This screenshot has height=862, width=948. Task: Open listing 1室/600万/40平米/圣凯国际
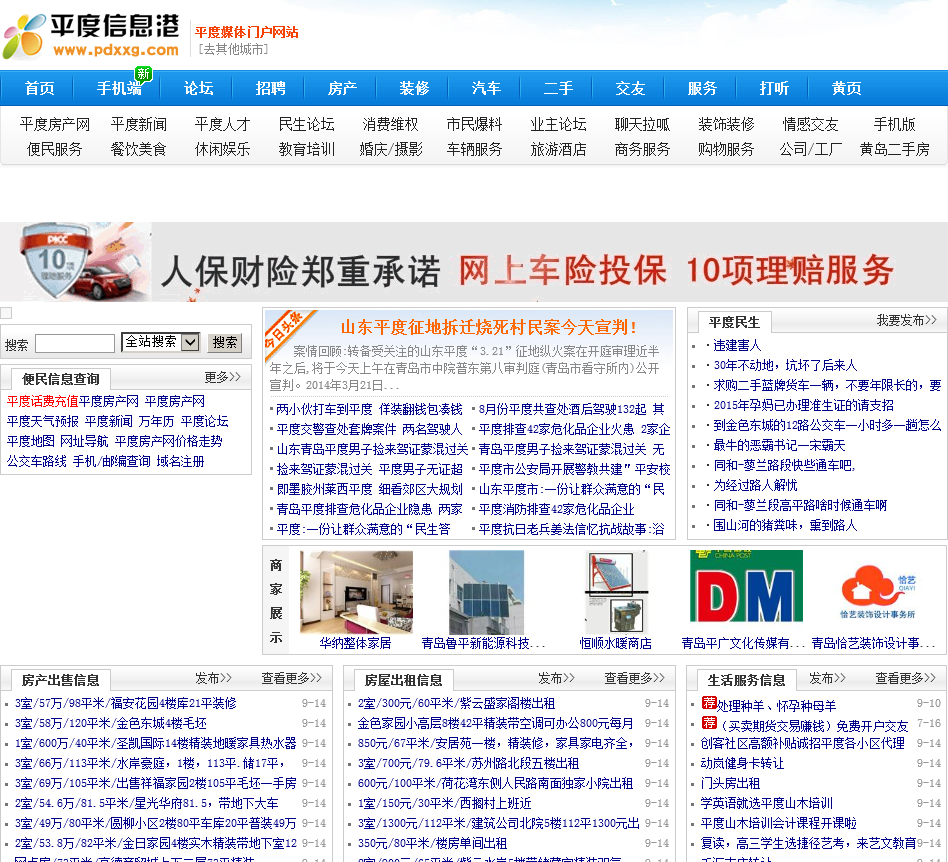[156, 743]
